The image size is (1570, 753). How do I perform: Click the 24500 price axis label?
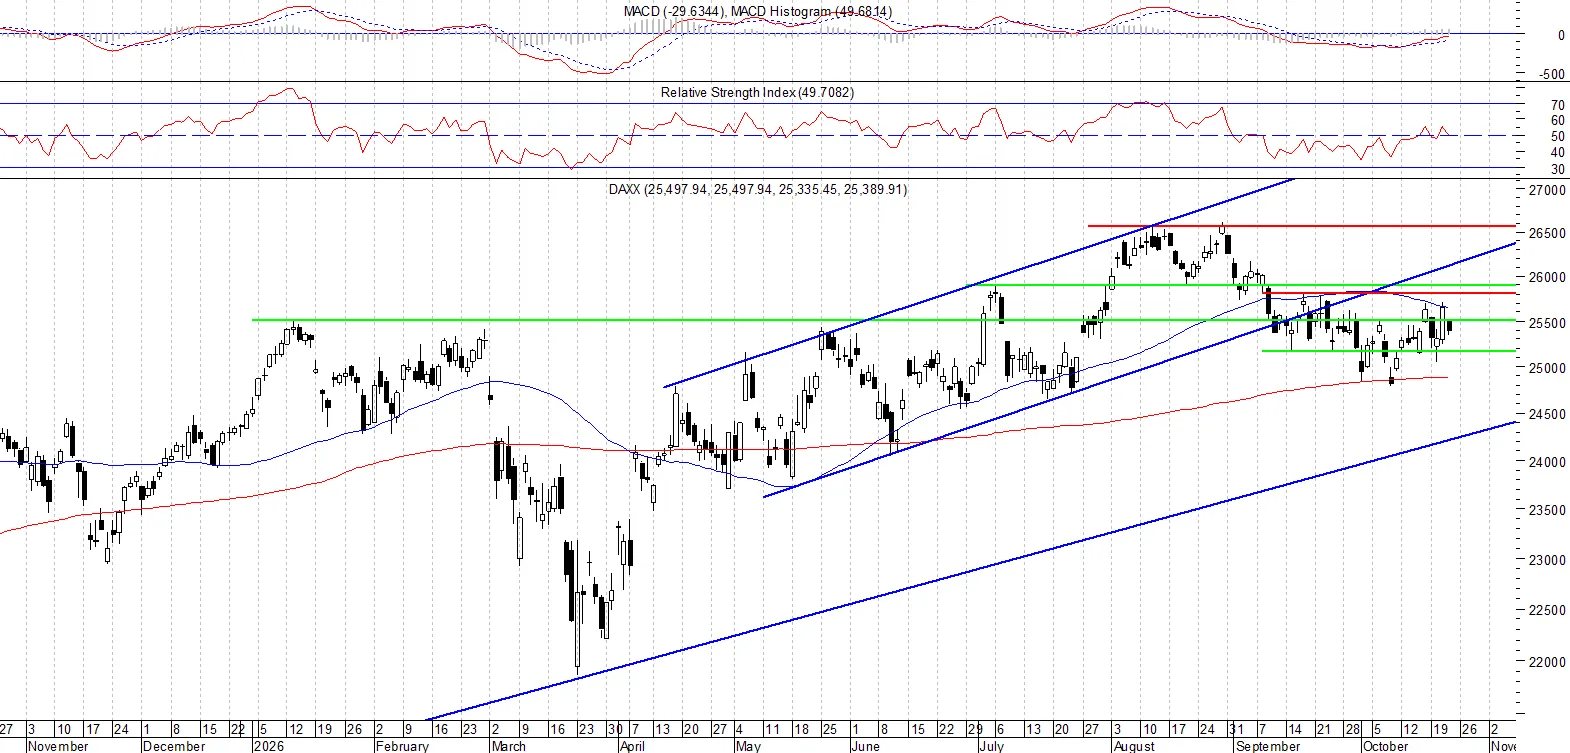point(1546,414)
